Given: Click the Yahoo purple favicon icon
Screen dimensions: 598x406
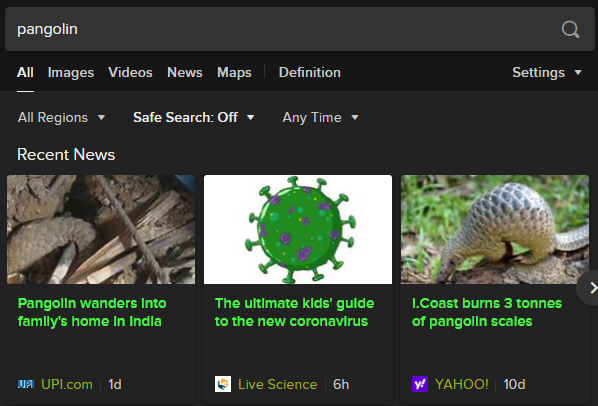Looking at the screenshot, I should point(420,384).
